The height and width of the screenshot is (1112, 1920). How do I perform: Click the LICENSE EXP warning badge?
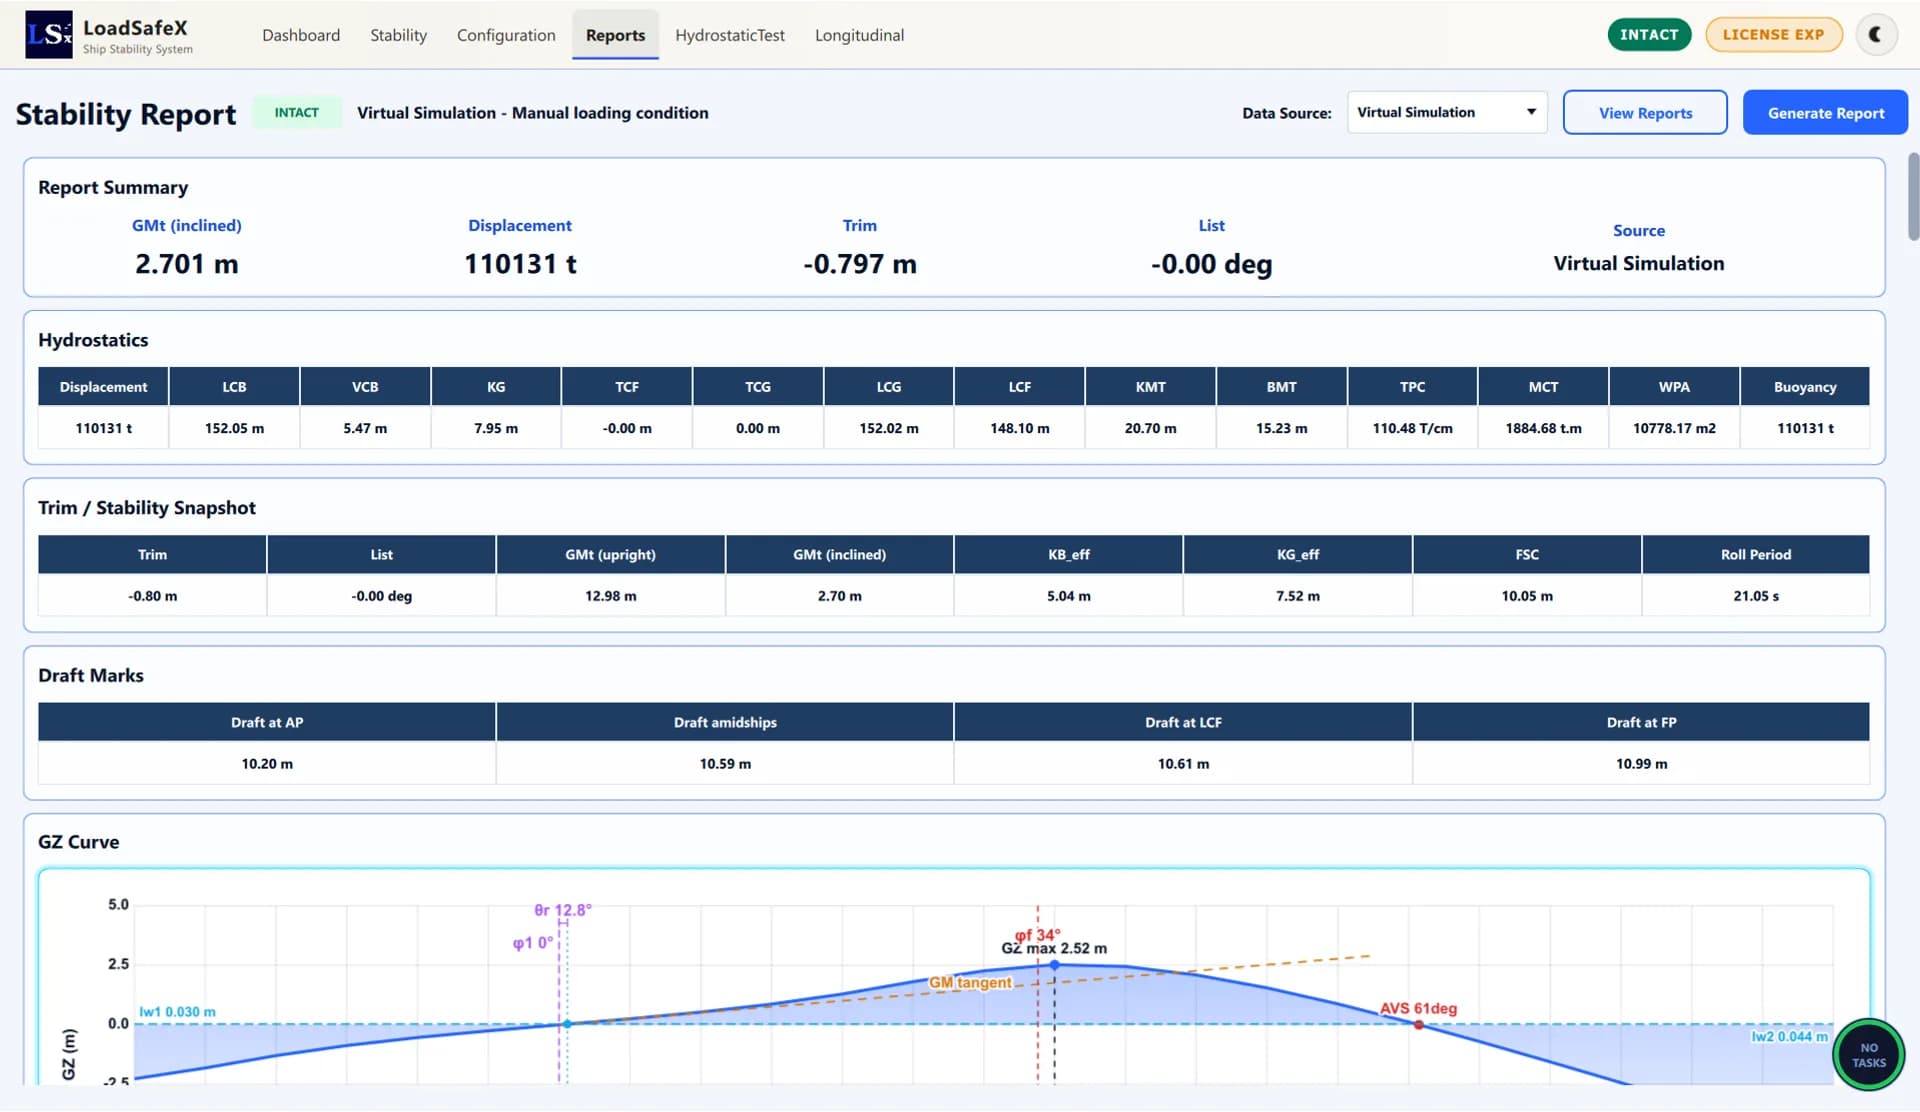1773,35
